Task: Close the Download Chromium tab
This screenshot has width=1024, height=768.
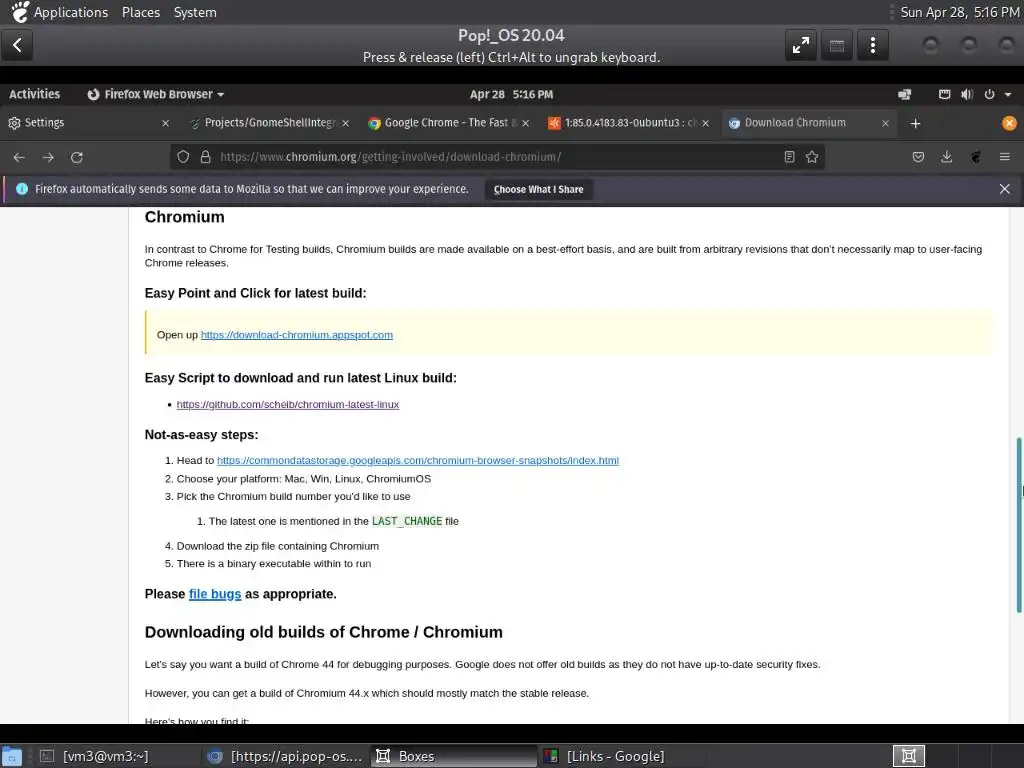Action: click(x=885, y=123)
